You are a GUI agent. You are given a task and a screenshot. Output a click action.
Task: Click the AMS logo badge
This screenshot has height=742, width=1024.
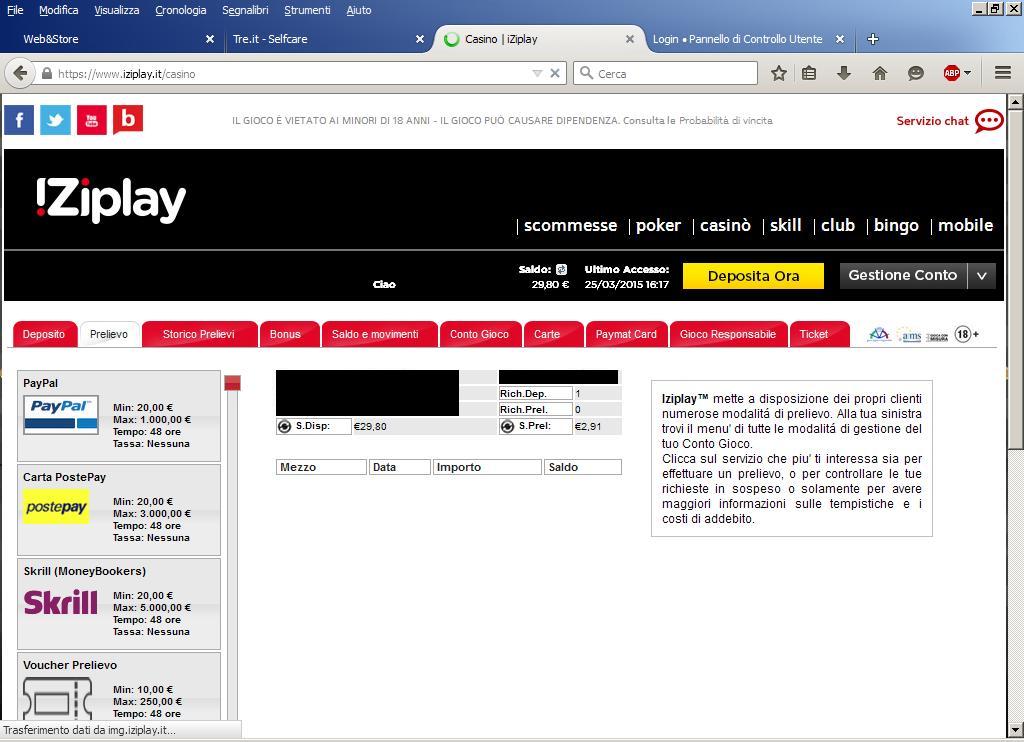[x=910, y=335]
